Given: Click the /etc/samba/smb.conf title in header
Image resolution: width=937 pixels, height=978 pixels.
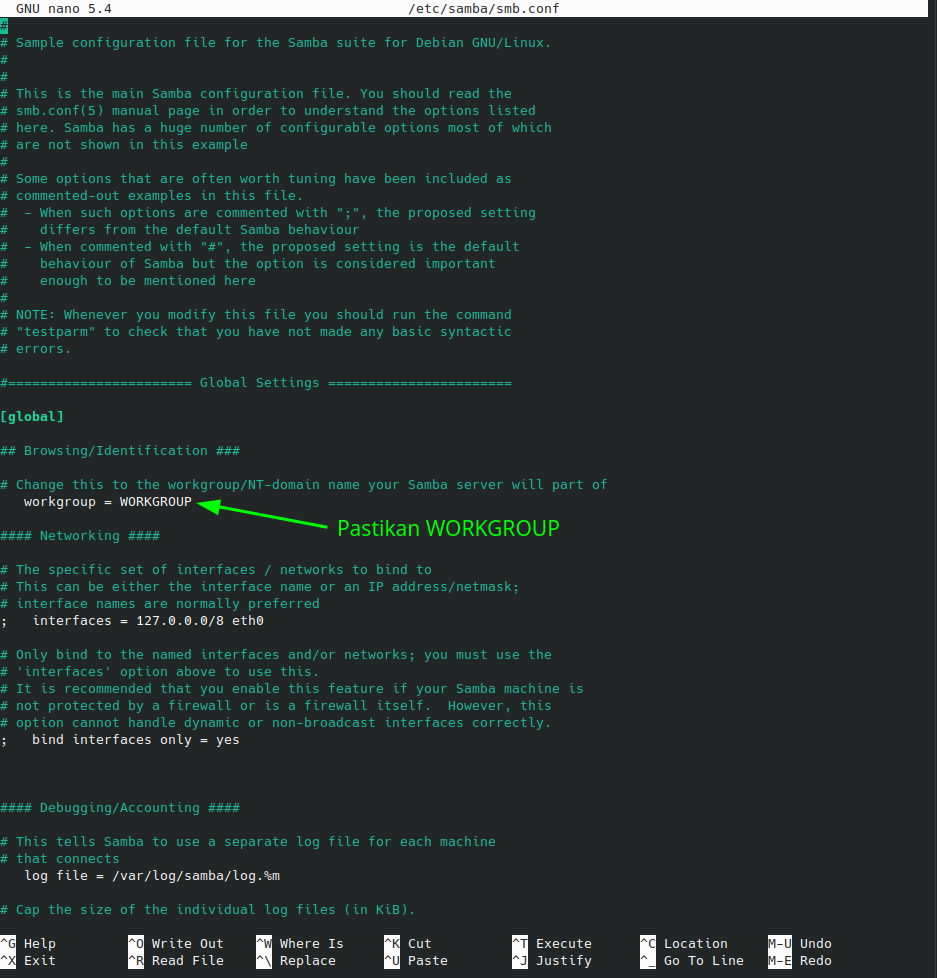Looking at the screenshot, I should point(483,8).
